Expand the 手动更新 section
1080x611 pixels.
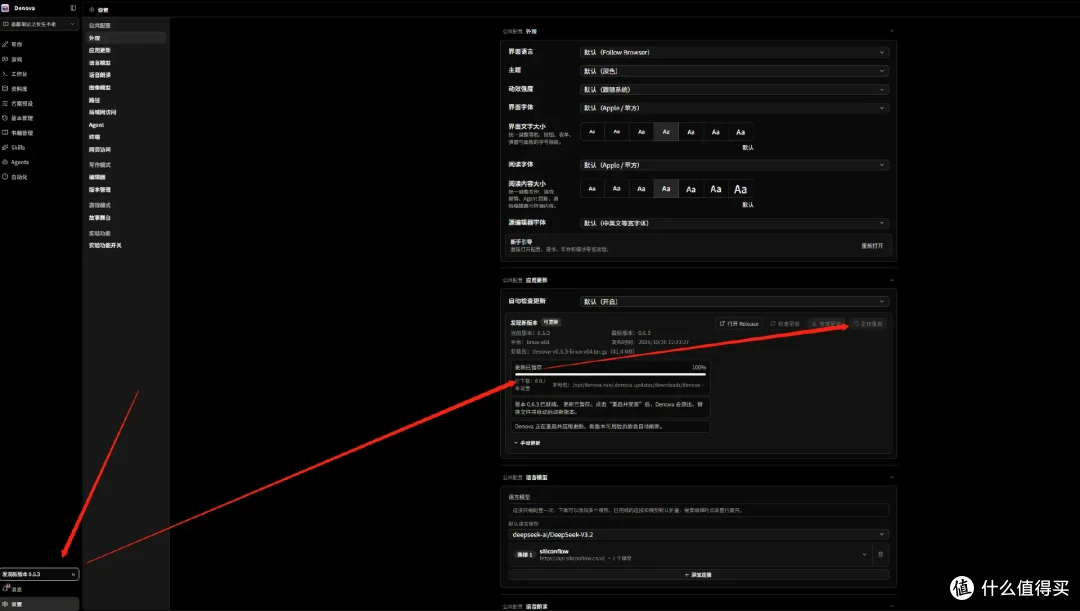point(528,444)
